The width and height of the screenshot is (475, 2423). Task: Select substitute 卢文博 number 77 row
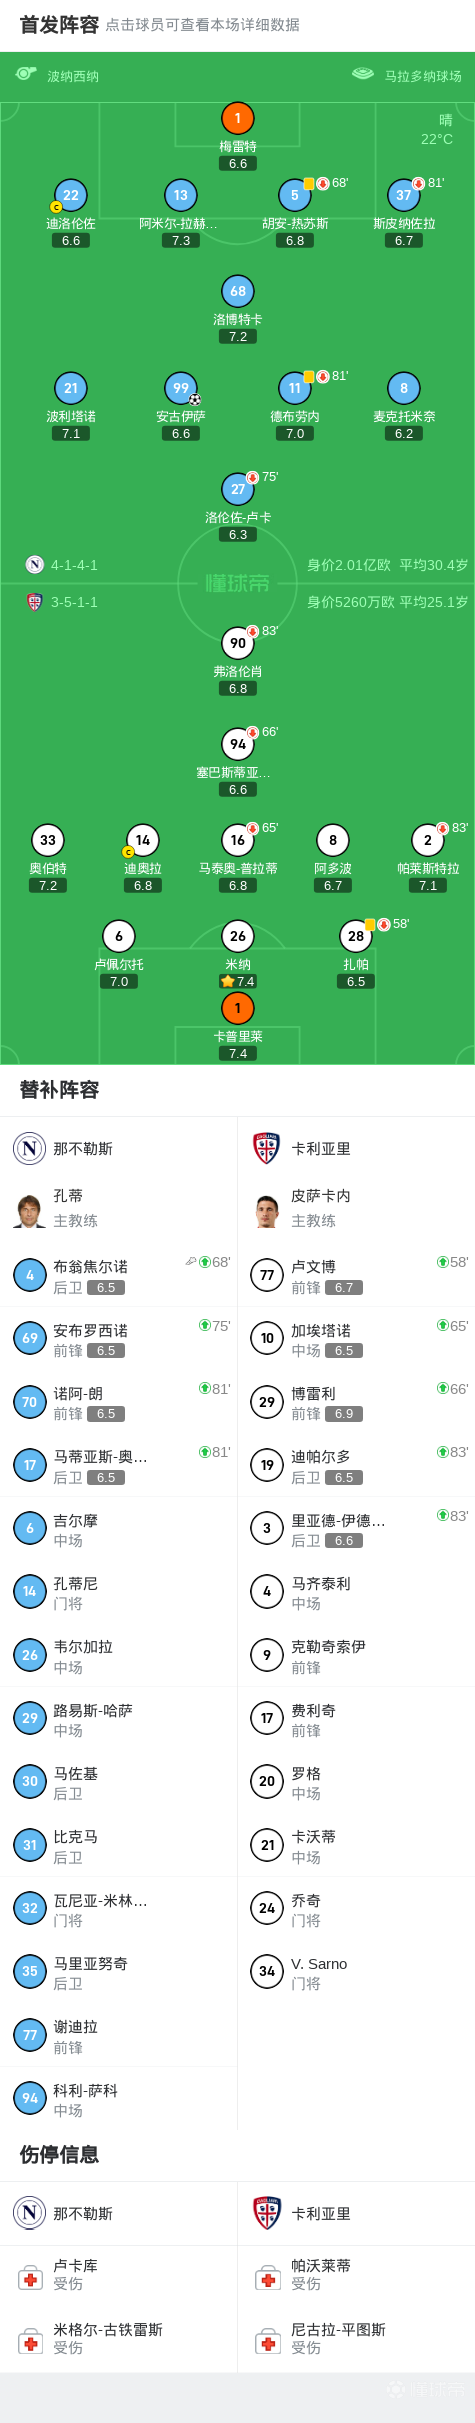tap(356, 1276)
